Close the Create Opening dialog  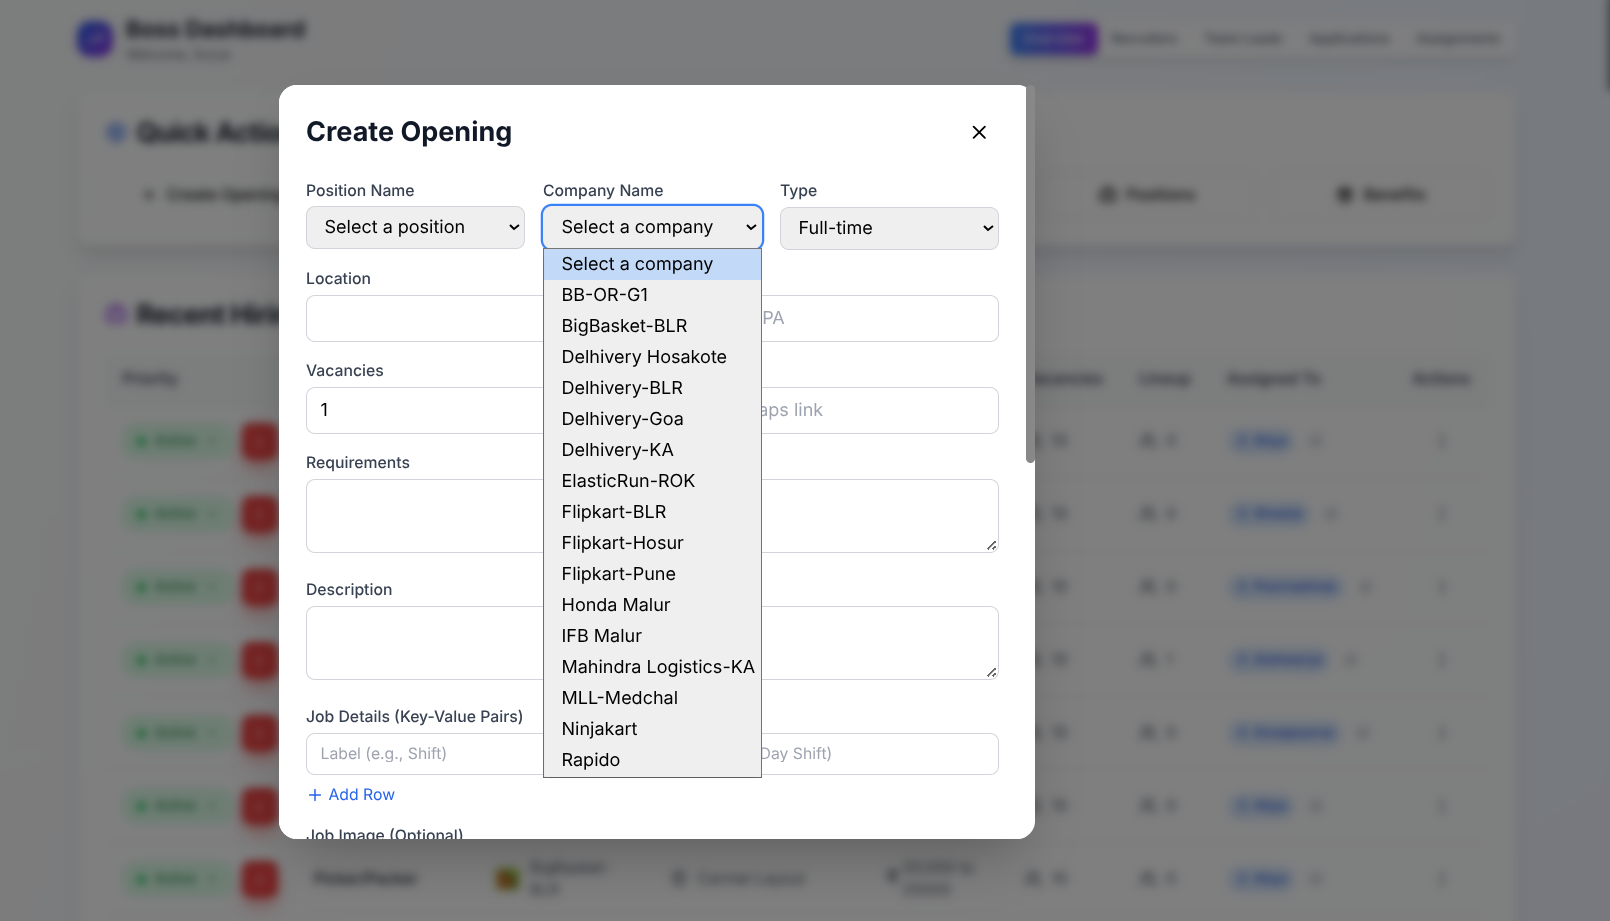(x=978, y=131)
